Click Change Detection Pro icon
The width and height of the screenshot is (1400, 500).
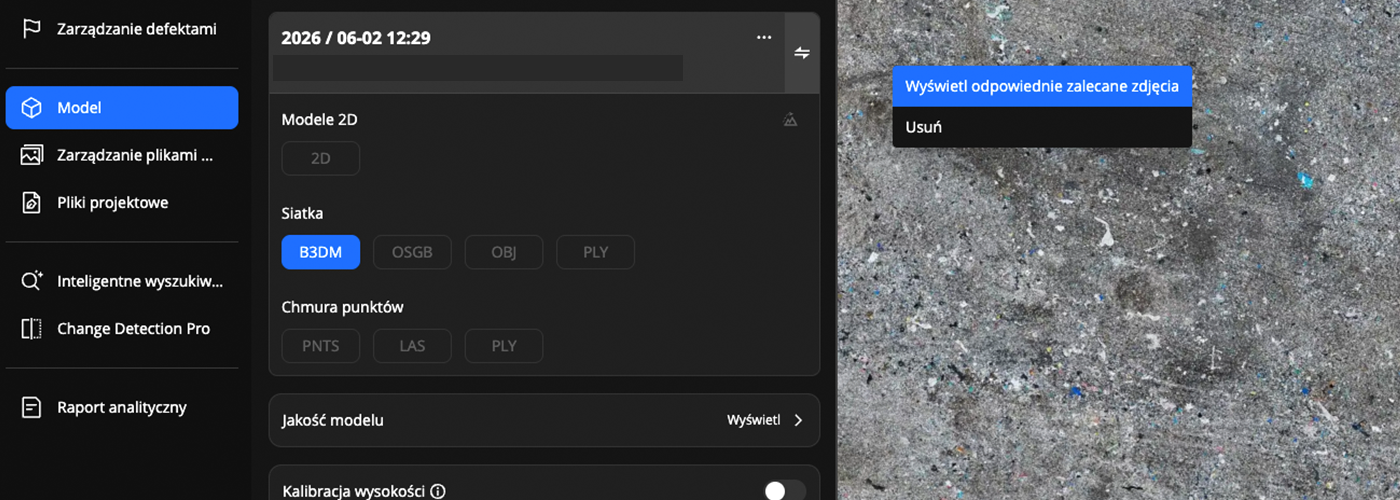31,329
